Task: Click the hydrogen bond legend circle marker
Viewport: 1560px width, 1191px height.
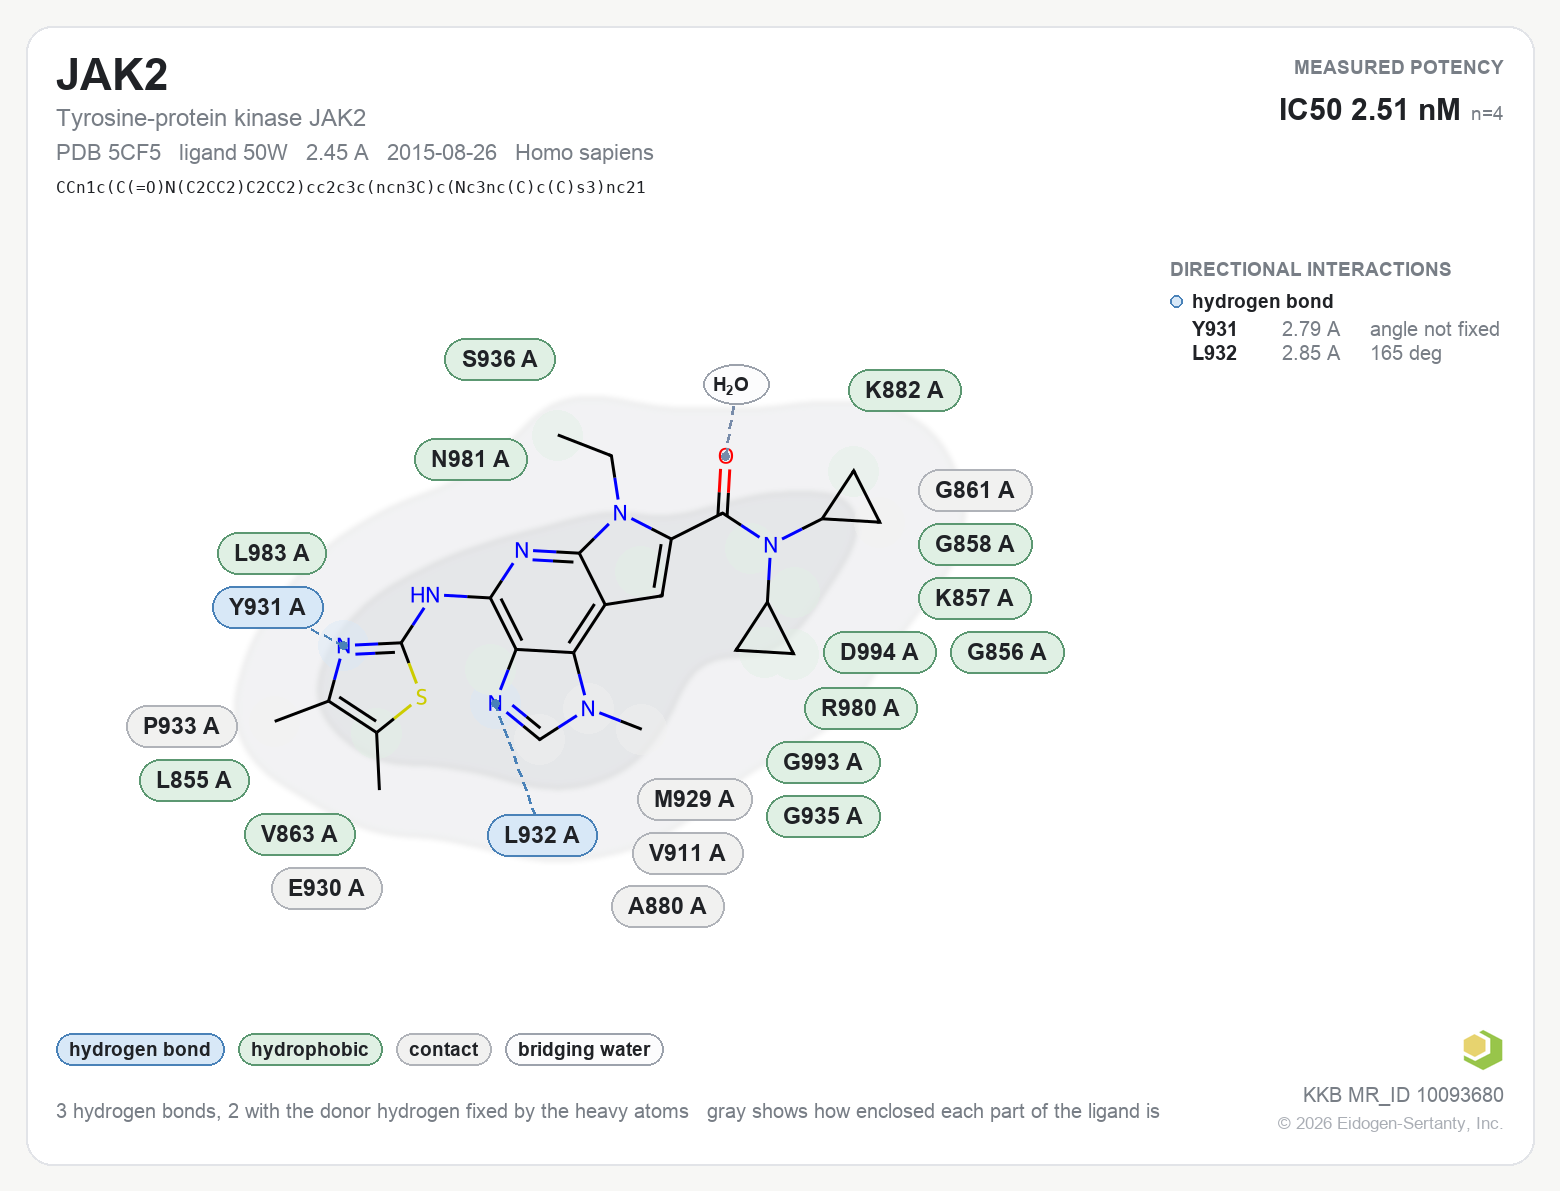Action: [1176, 301]
